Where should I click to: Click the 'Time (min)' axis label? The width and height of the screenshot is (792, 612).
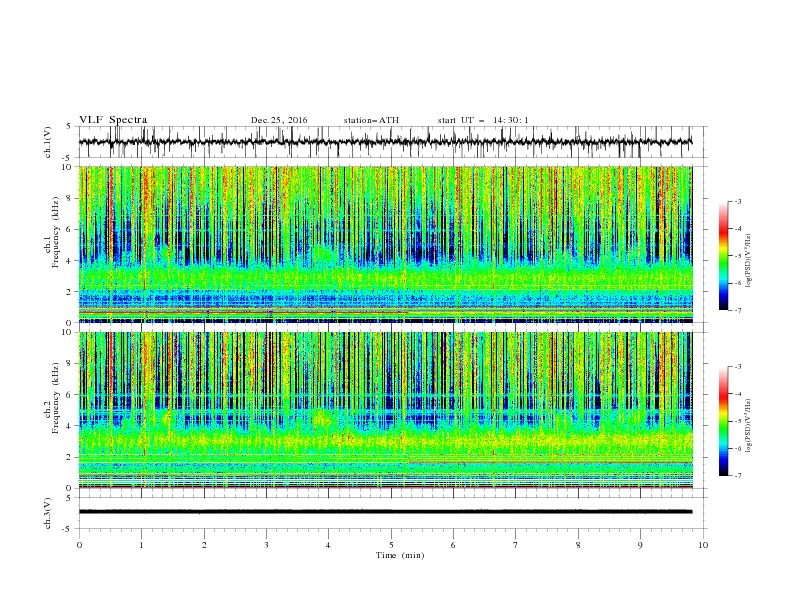400,555
